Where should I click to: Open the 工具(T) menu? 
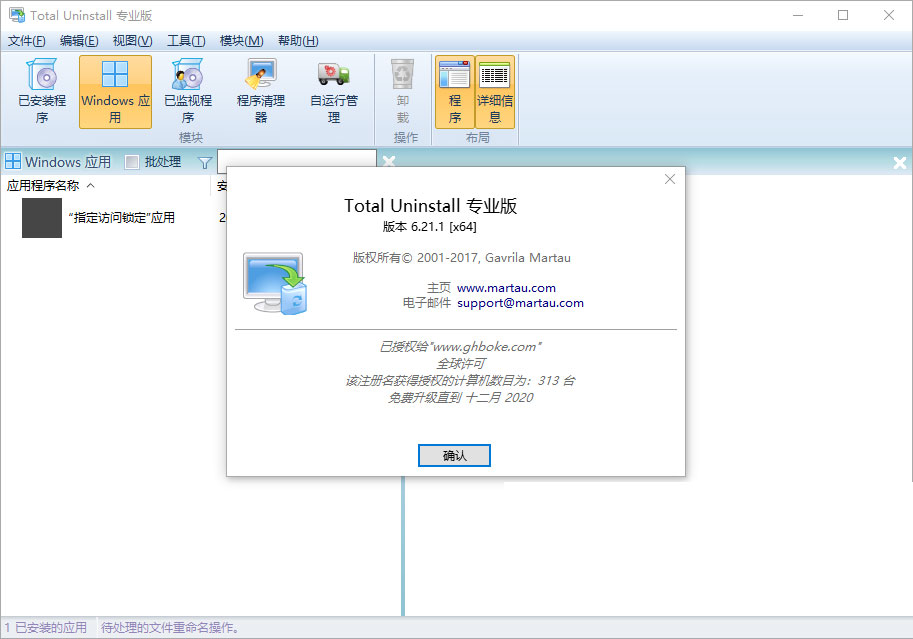click(186, 41)
